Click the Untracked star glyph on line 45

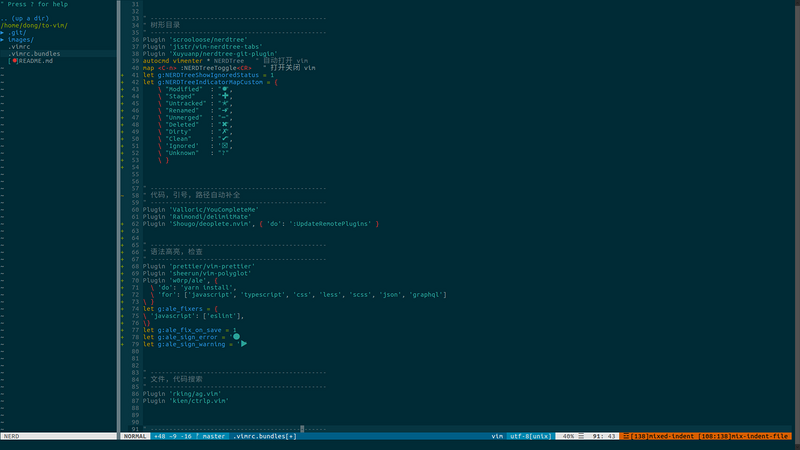[225, 103]
